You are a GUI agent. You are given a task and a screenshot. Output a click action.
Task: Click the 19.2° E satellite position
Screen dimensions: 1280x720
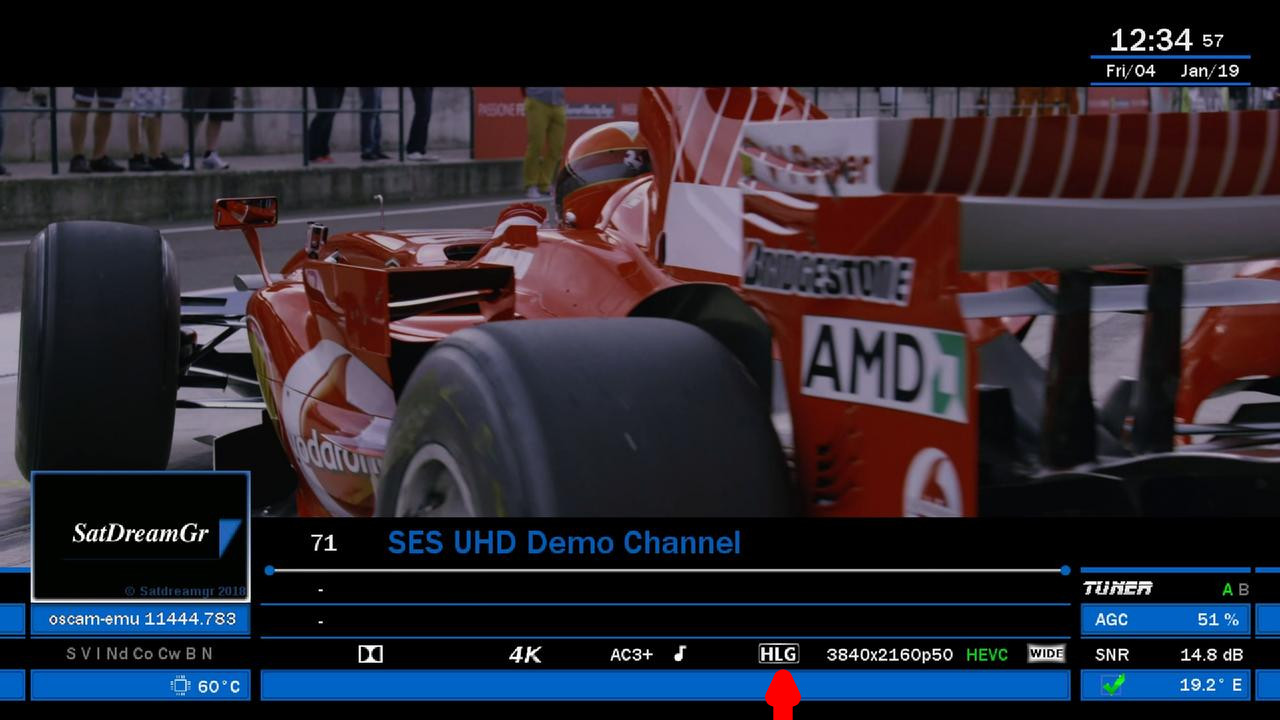coord(1211,685)
